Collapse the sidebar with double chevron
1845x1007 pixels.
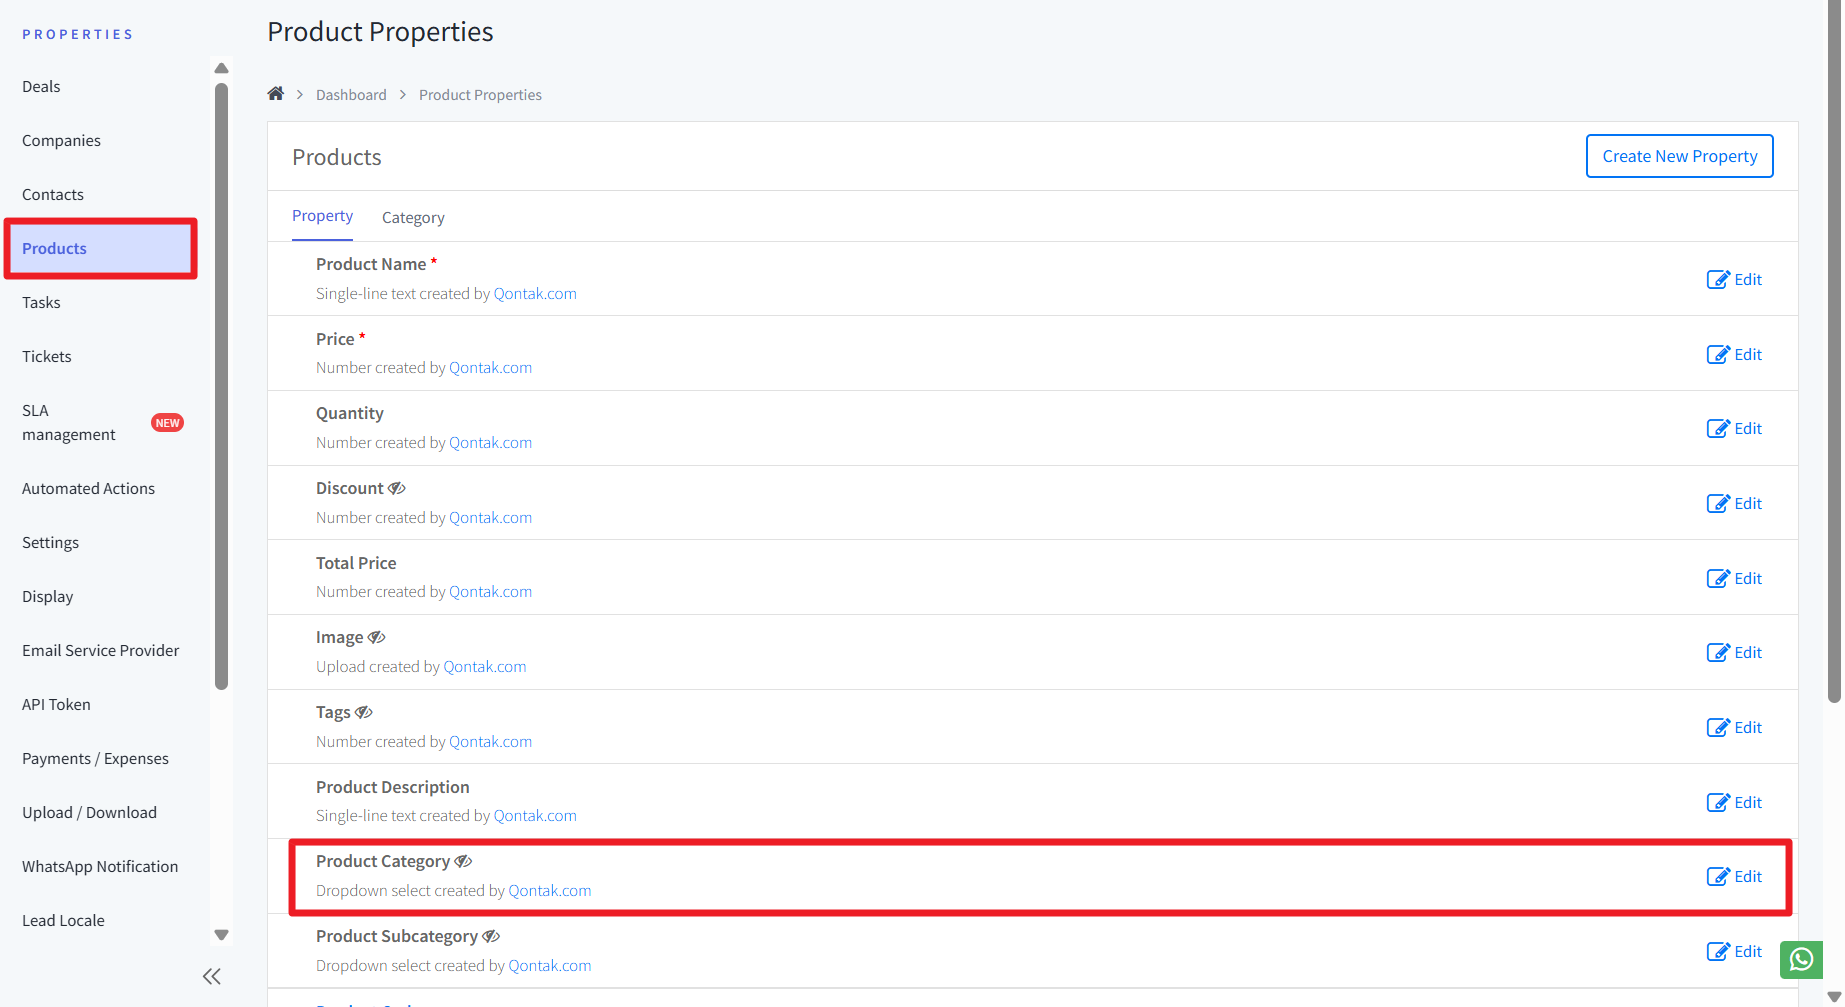(x=212, y=976)
